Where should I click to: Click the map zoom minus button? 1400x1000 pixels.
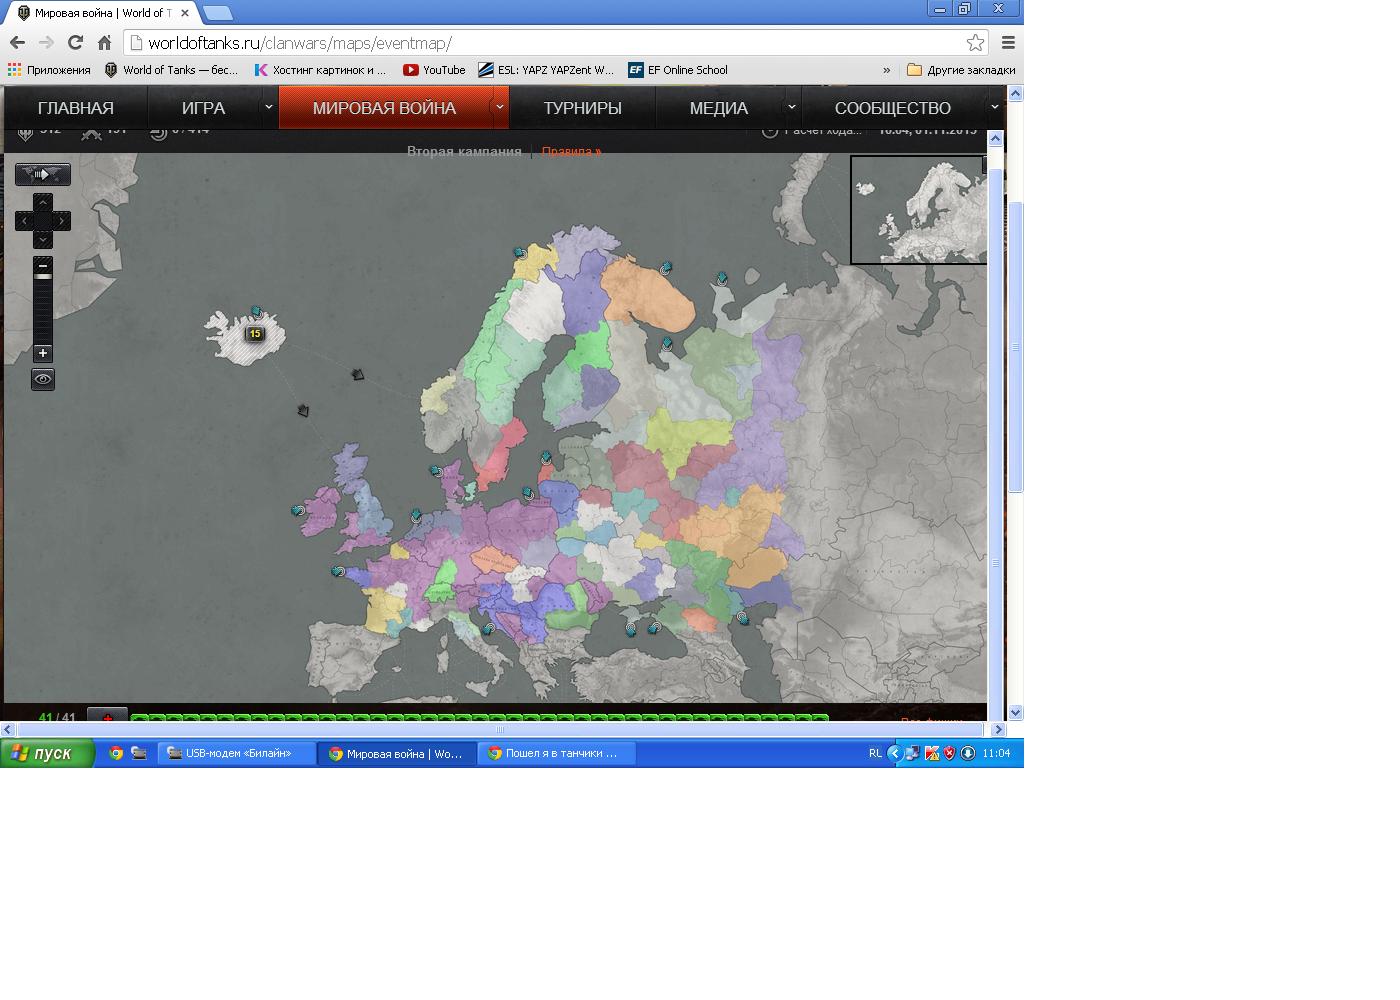click(x=43, y=266)
